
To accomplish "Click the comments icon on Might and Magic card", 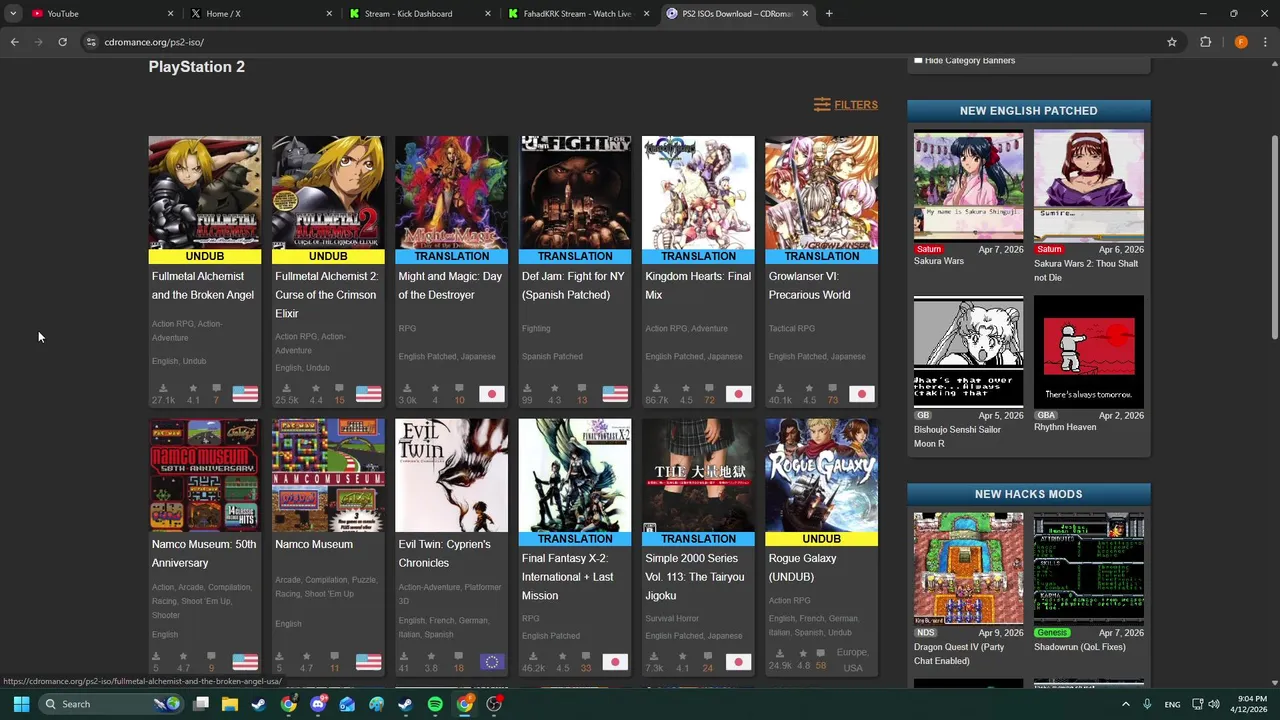I will (x=459, y=388).
